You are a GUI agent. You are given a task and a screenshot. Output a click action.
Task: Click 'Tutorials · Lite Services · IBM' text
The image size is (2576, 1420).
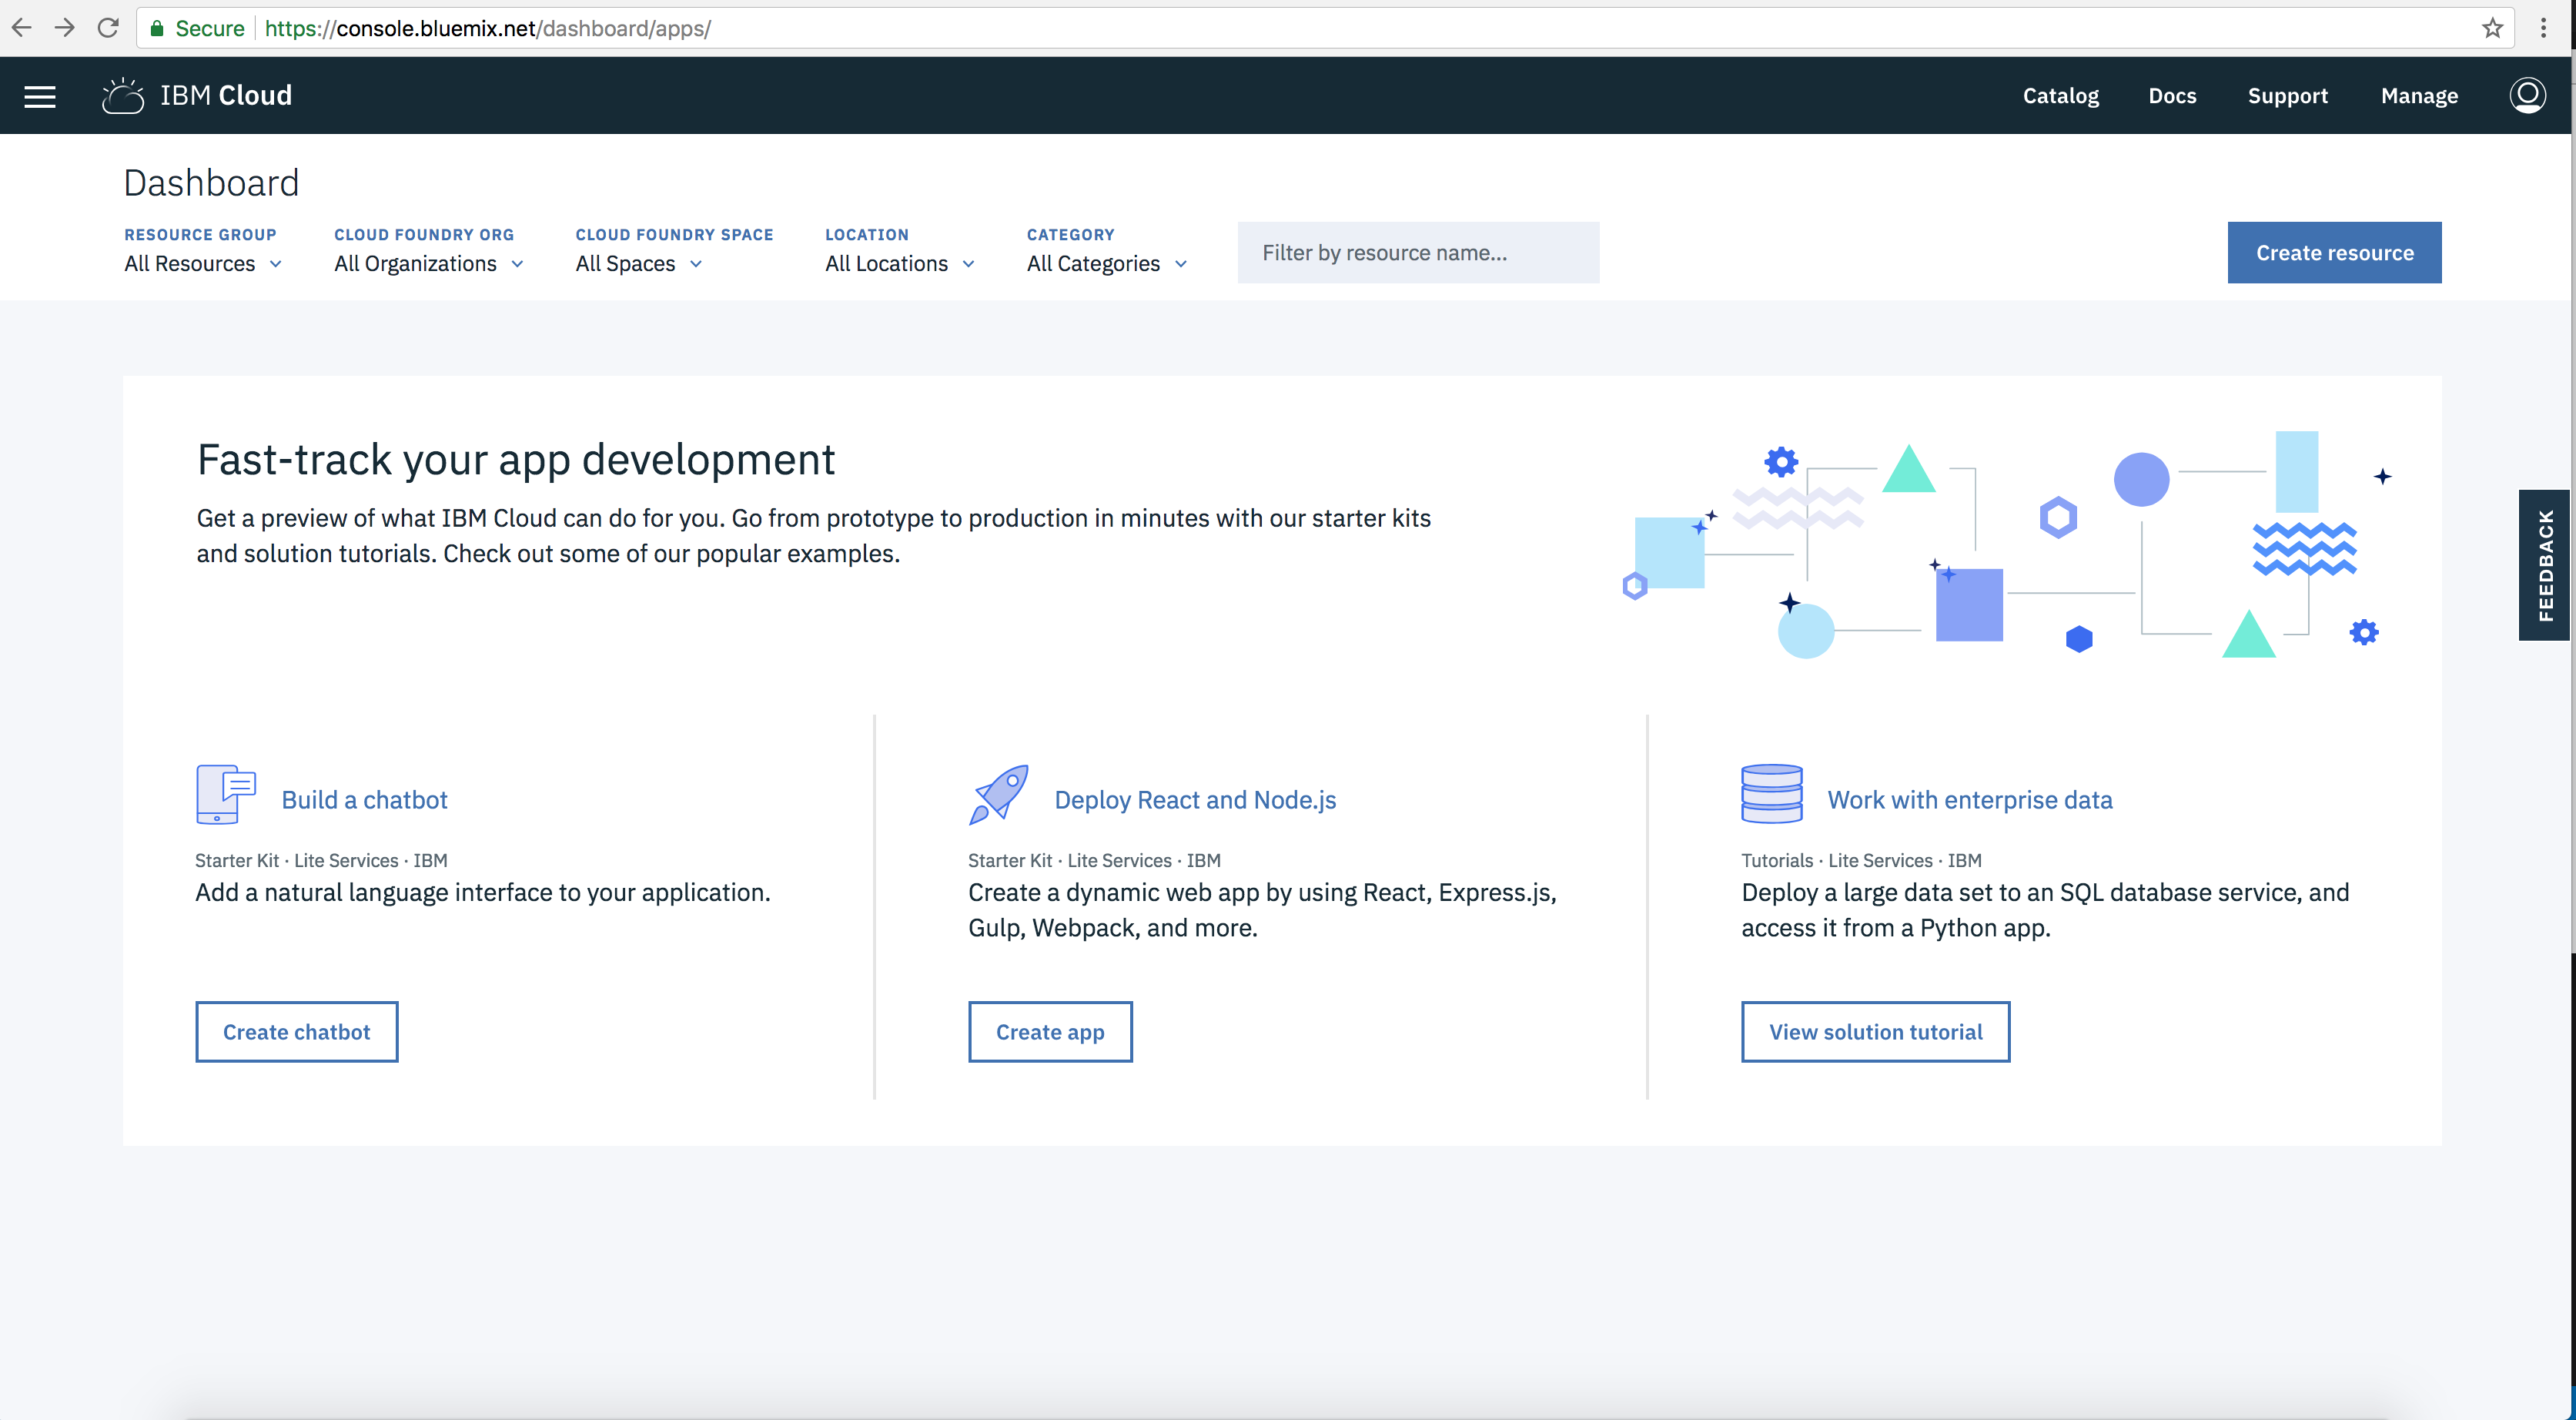(1861, 860)
